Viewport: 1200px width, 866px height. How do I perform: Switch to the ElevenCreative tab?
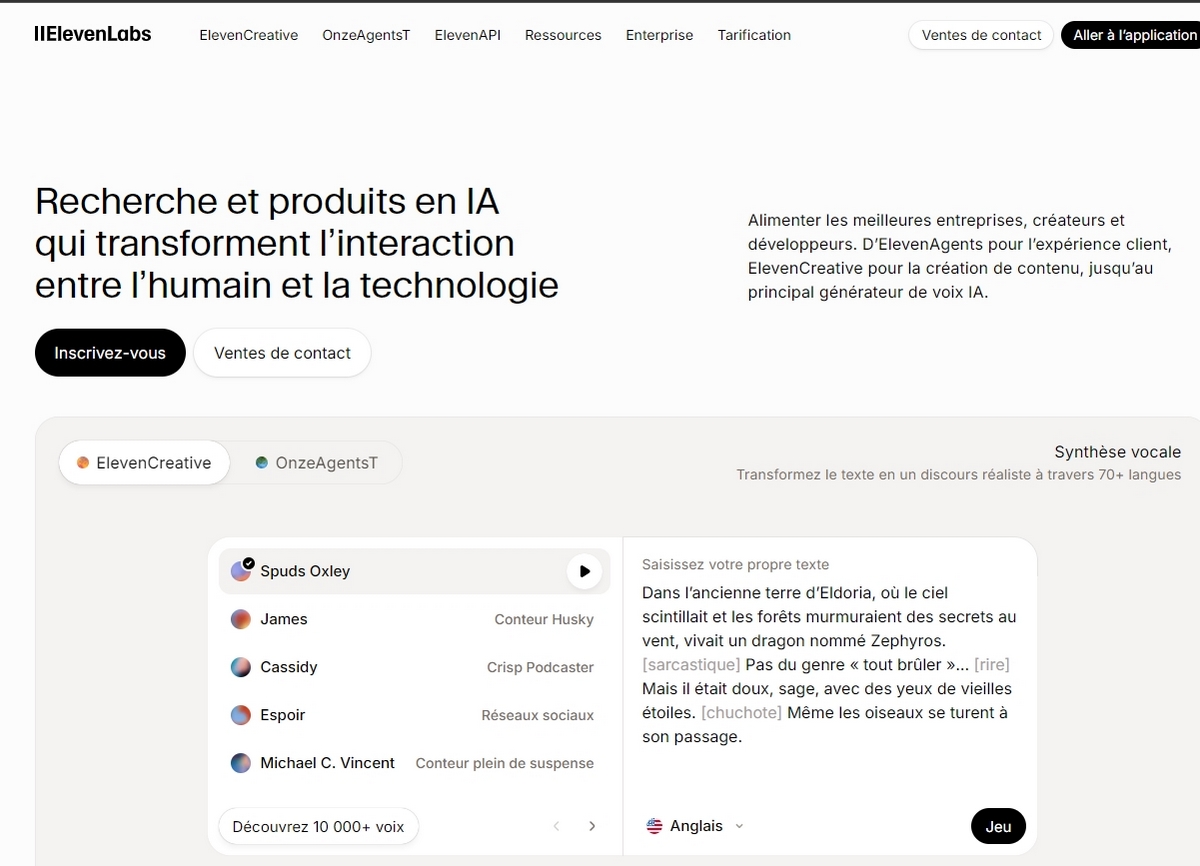pyautogui.click(x=144, y=463)
